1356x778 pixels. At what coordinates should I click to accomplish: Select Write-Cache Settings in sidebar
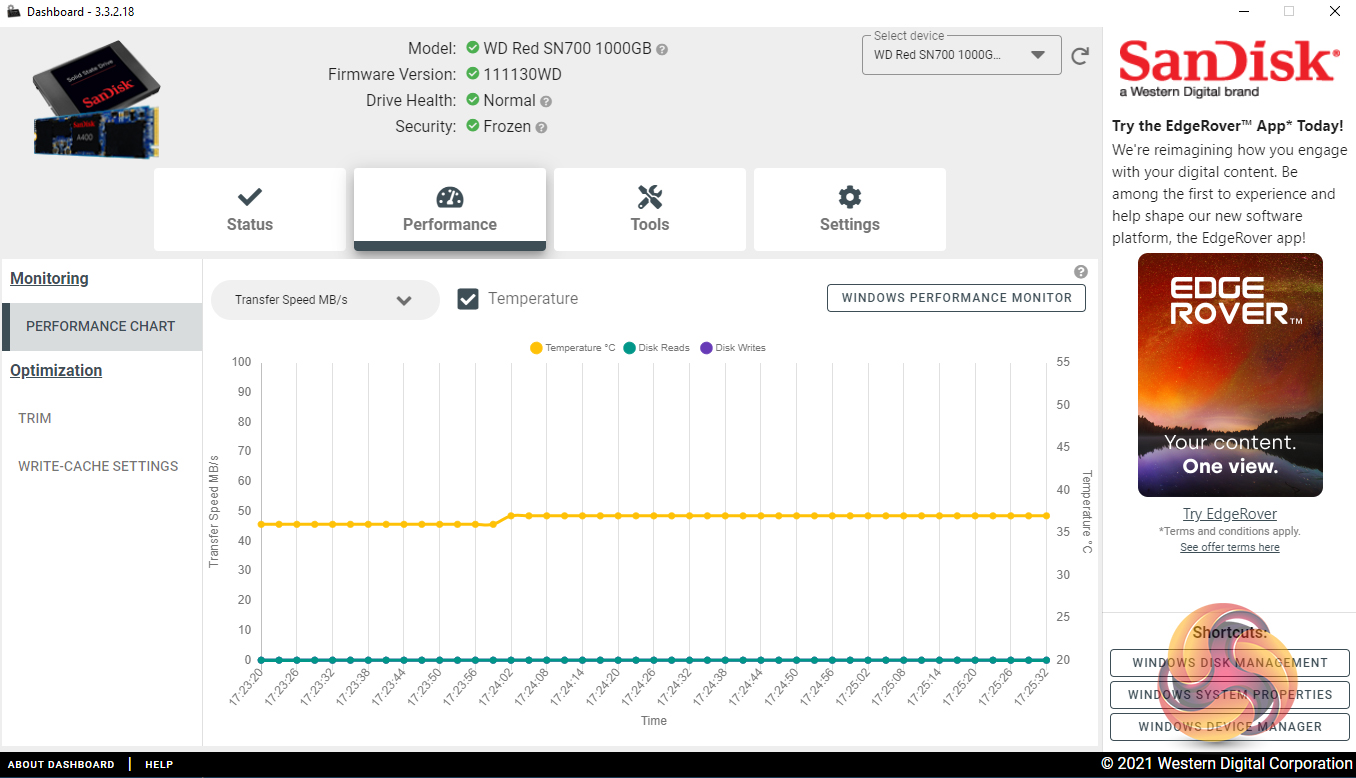98,466
